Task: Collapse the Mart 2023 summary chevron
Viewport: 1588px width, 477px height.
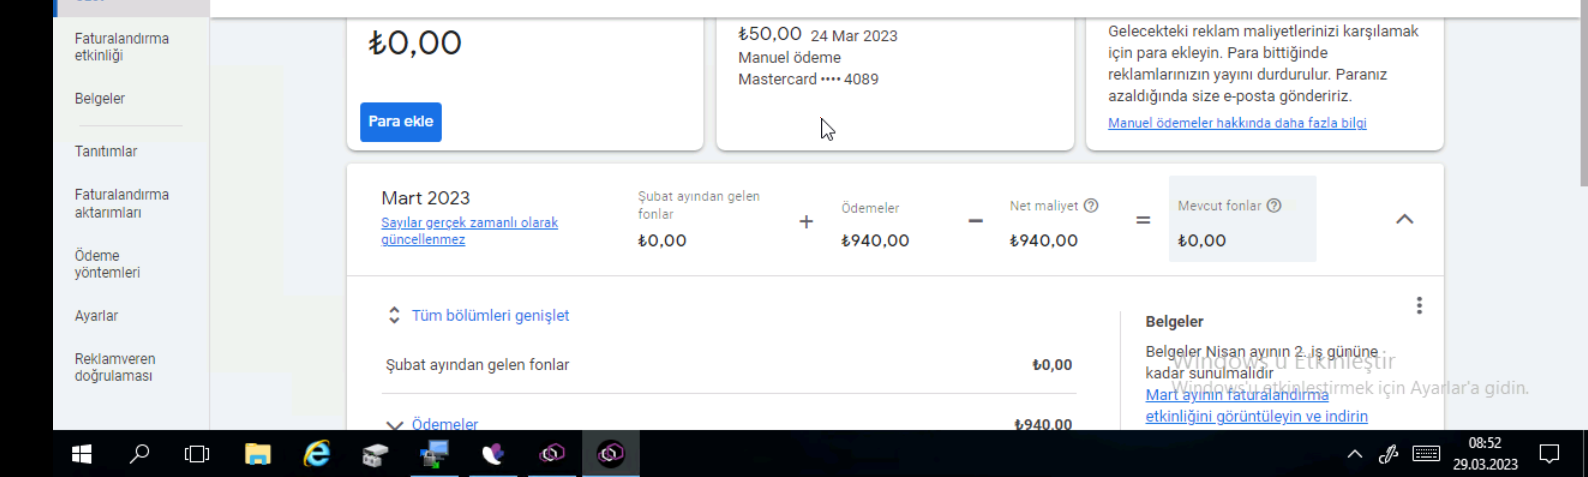Action: [1405, 219]
